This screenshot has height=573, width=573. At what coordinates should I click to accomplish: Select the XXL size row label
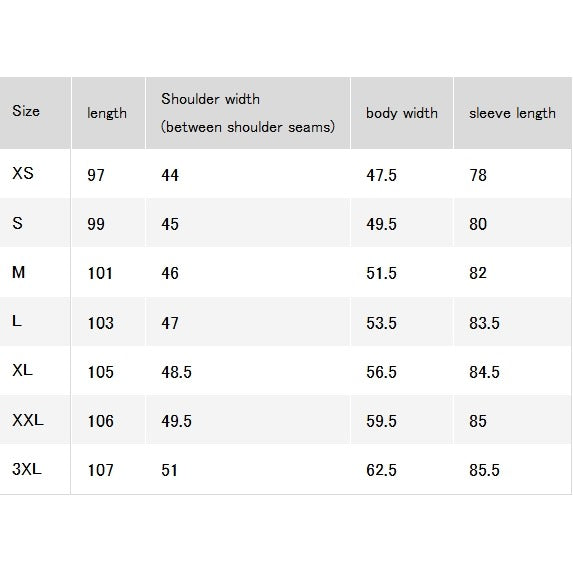(28, 420)
